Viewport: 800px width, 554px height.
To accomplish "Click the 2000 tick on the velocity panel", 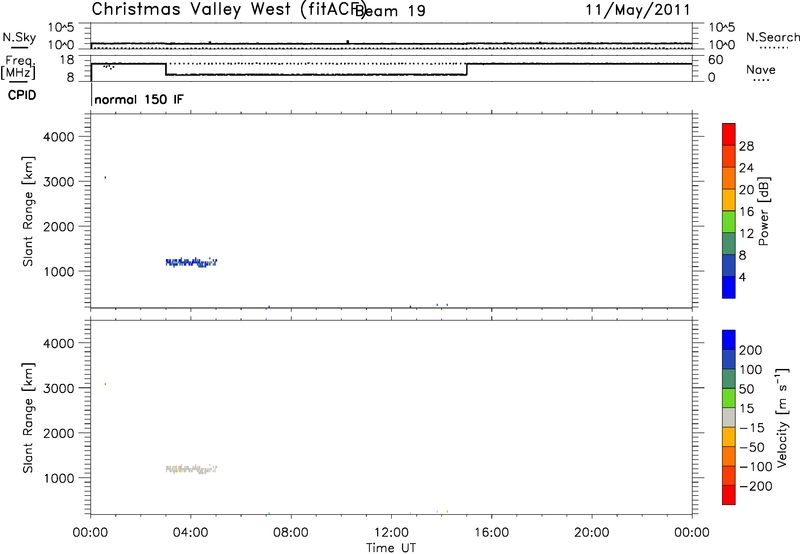I will coord(59,433).
